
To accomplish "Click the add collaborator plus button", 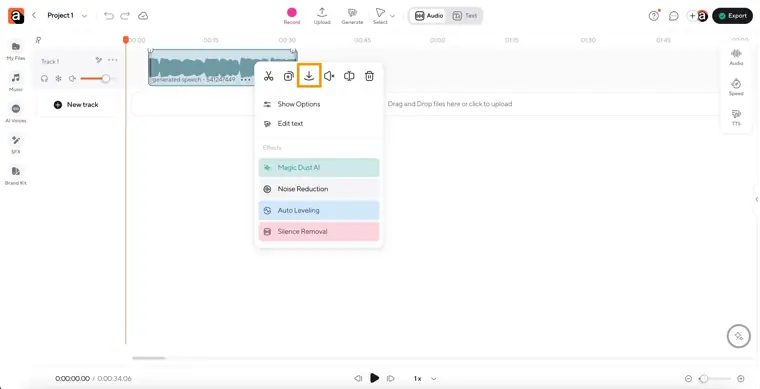I will 692,16.
